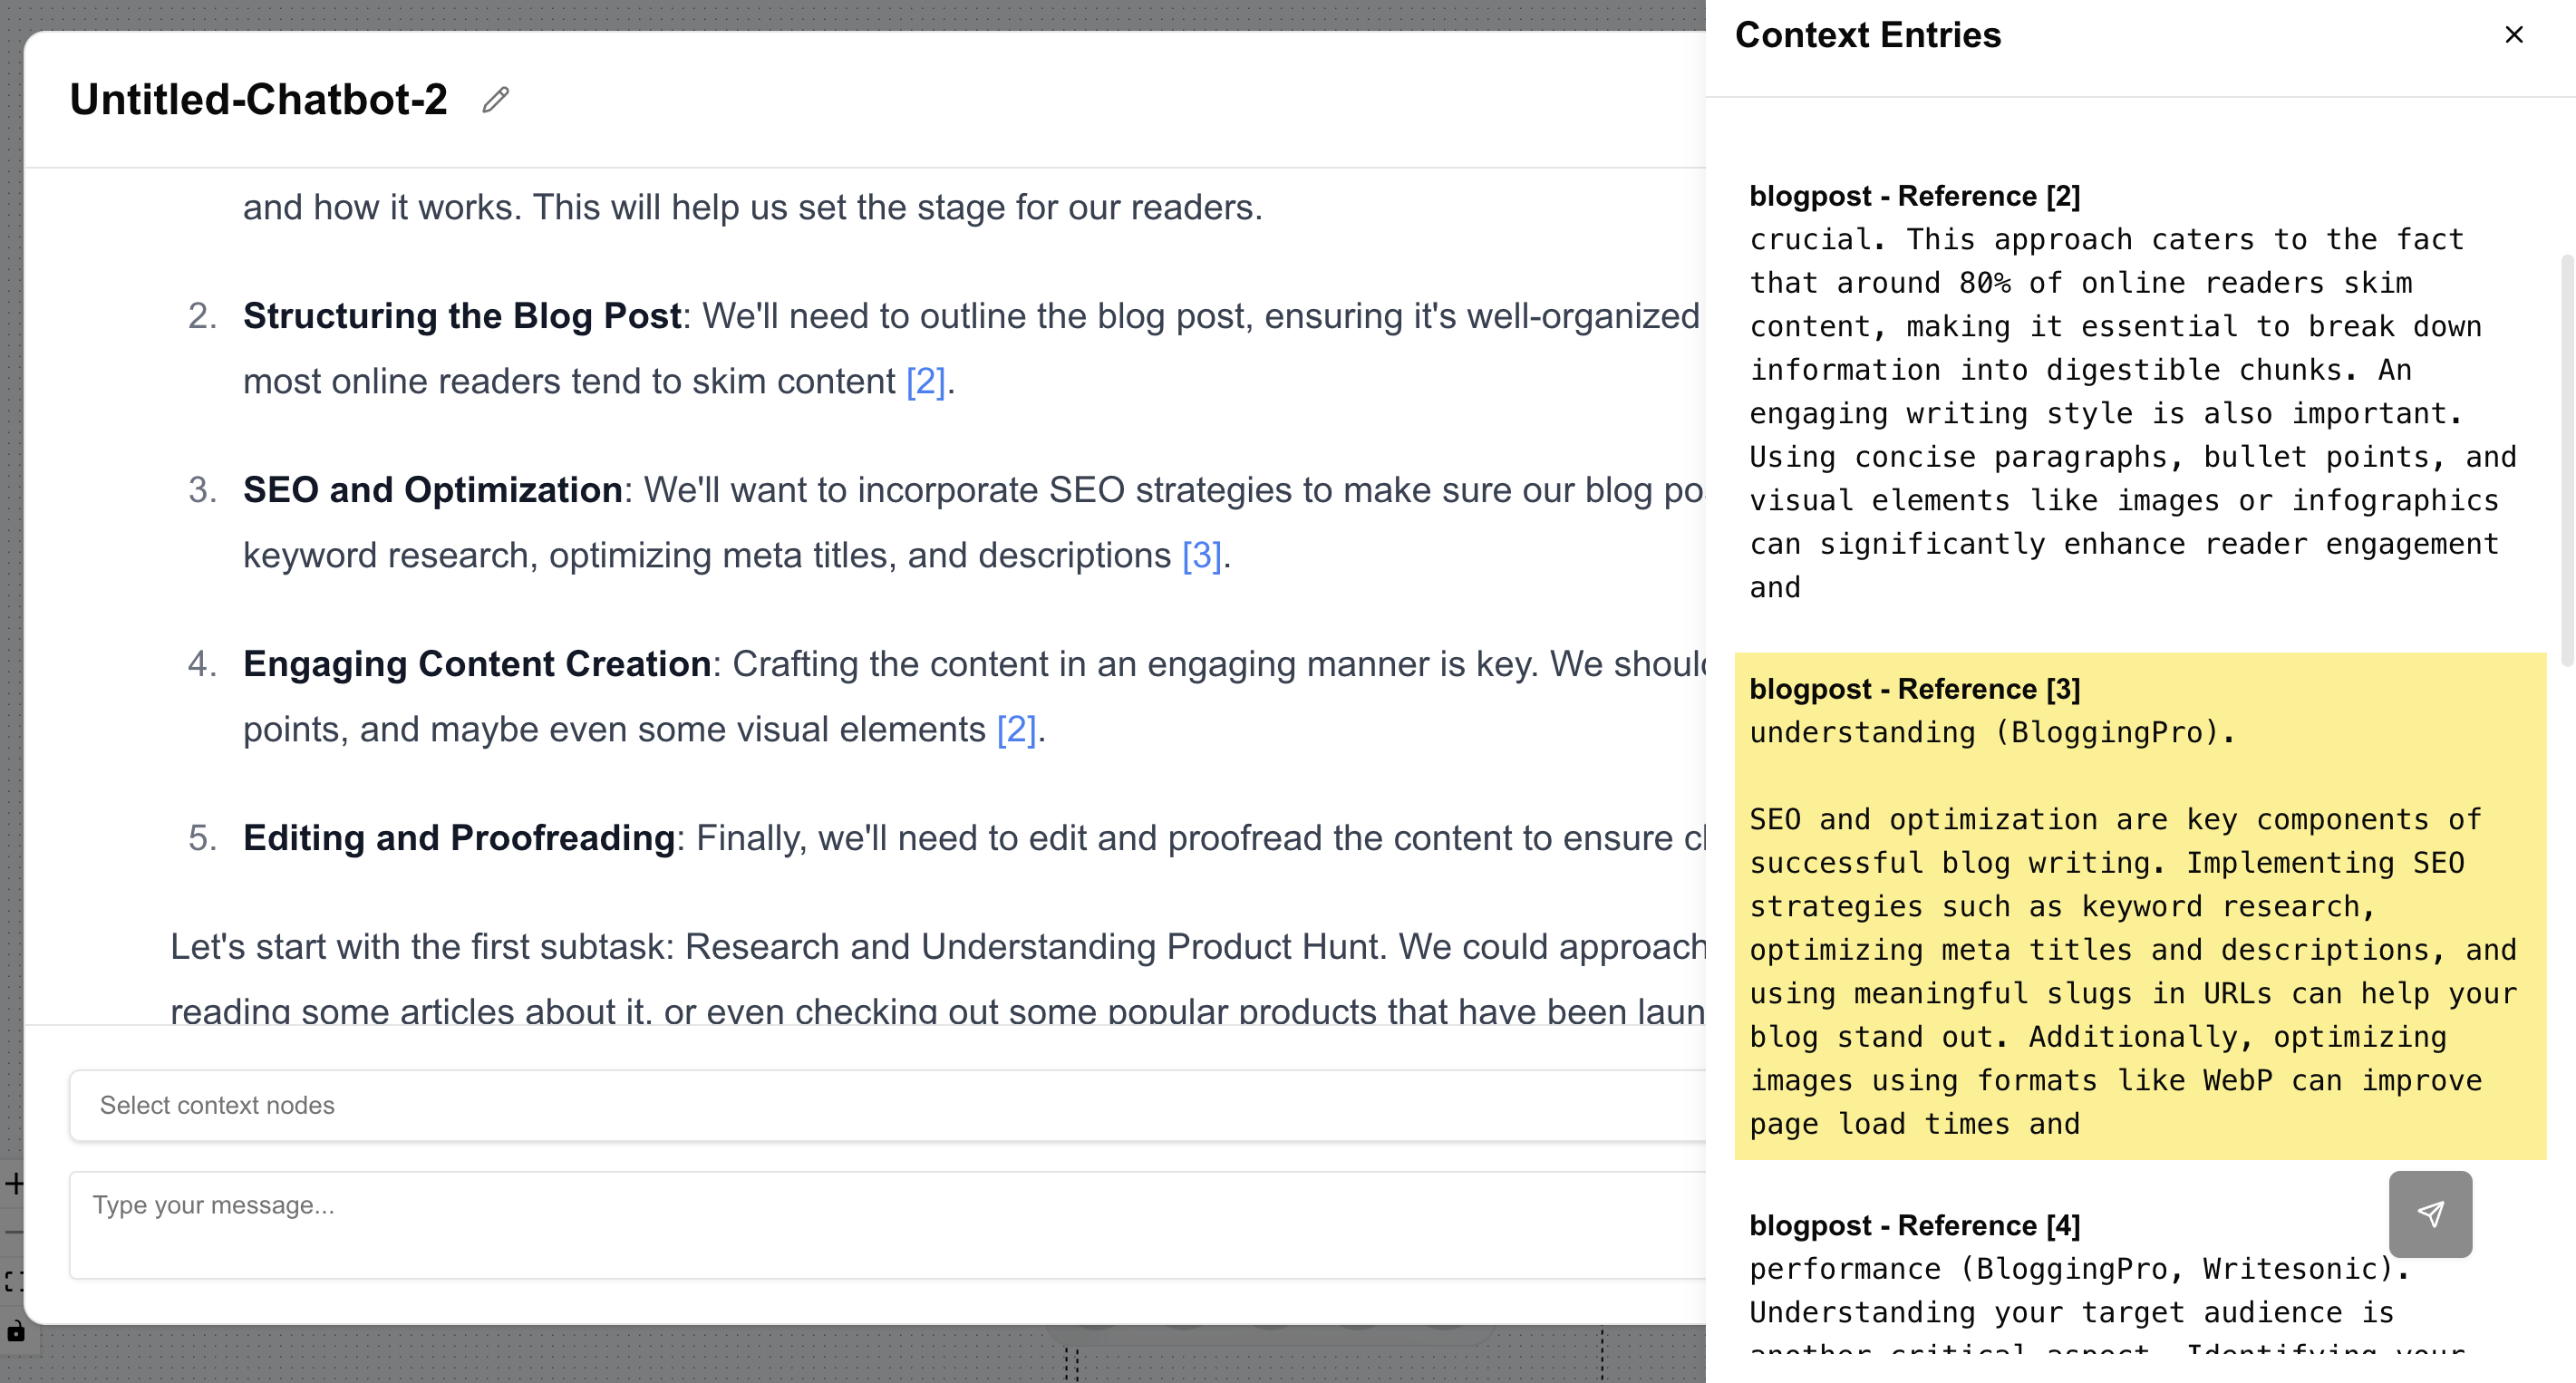Click the Editing and Proofreading list item
This screenshot has width=2576, height=1383.
pos(458,838)
